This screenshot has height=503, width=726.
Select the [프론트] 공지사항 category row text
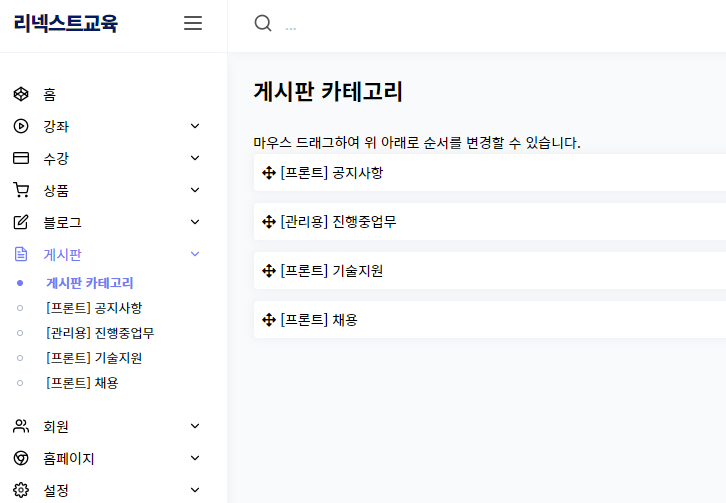[x=332, y=172]
